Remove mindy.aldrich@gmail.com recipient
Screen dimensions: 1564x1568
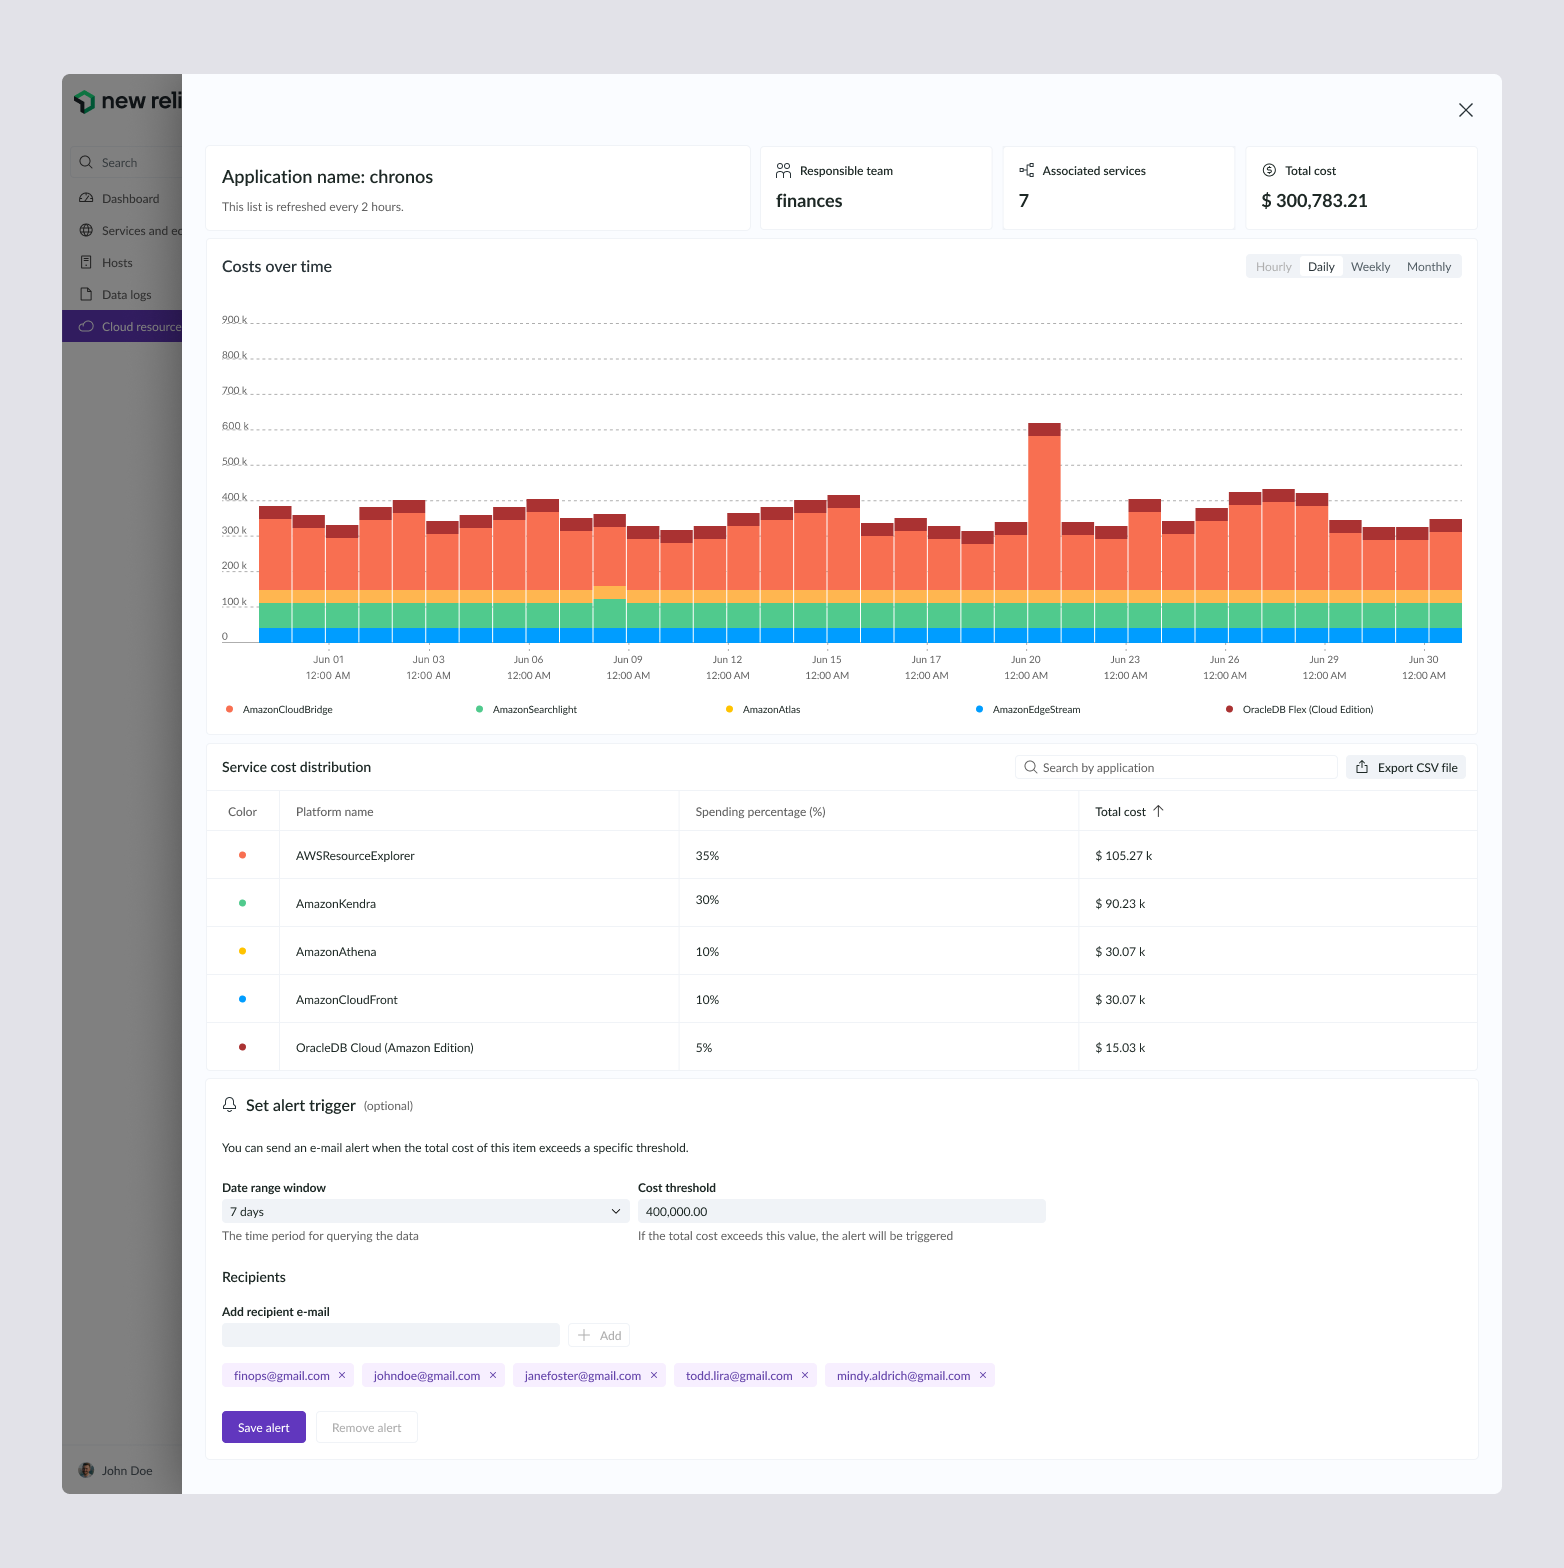(x=983, y=1375)
